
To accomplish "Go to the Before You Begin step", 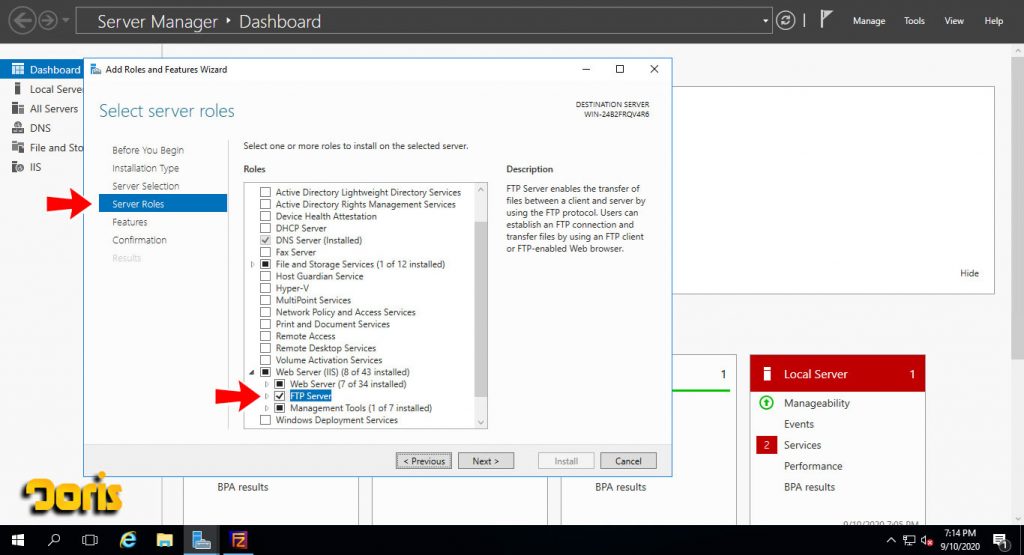I will click(x=148, y=150).
